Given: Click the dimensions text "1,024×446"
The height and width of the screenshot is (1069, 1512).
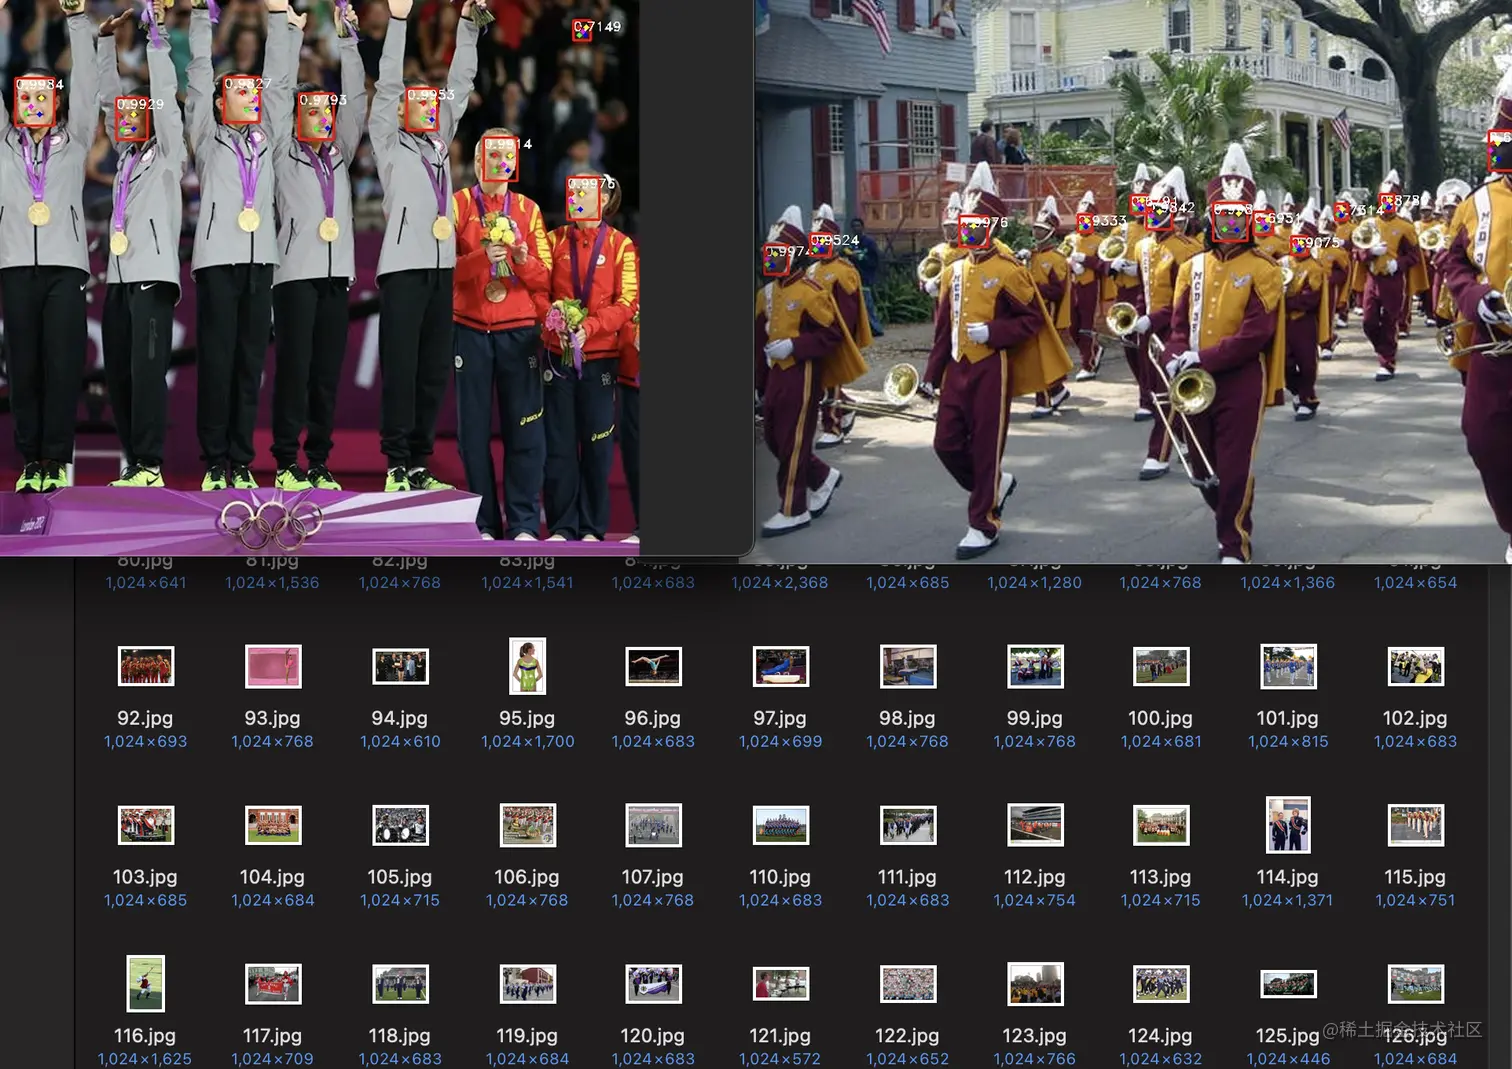Looking at the screenshot, I should 1288,1059.
